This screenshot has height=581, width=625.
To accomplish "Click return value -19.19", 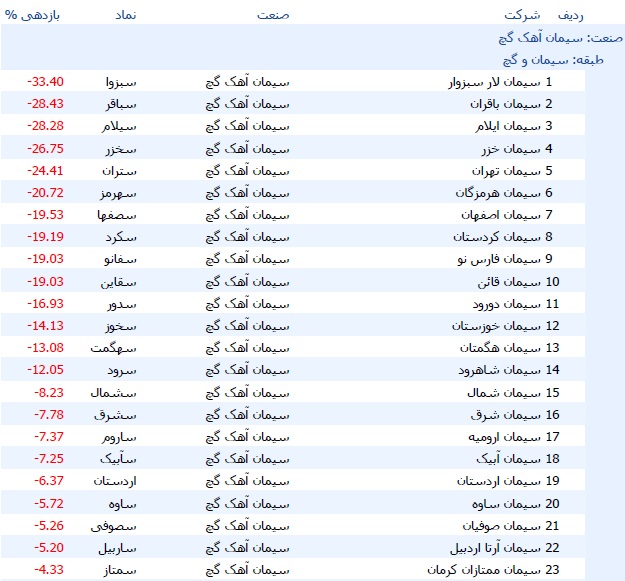I will click(45, 236).
